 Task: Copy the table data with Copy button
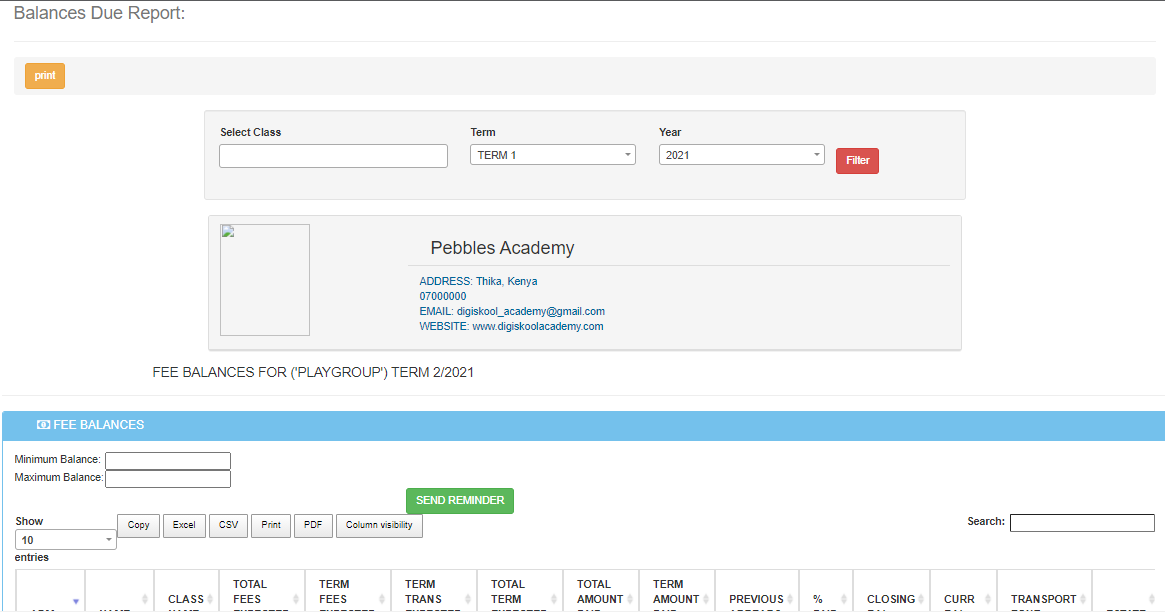pyautogui.click(x=139, y=525)
